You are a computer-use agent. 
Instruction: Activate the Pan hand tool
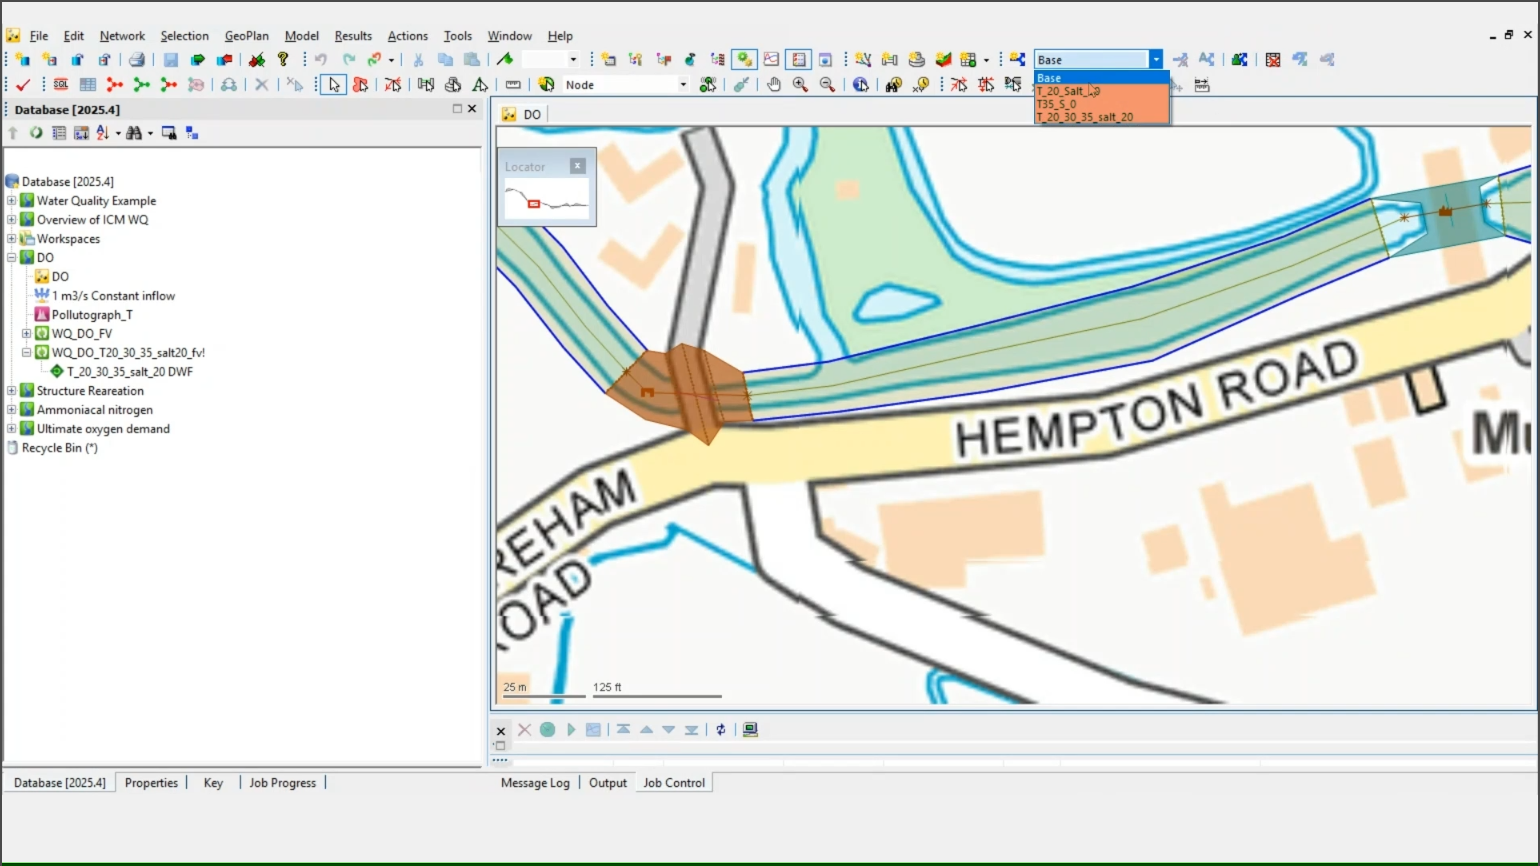pyautogui.click(x=774, y=84)
